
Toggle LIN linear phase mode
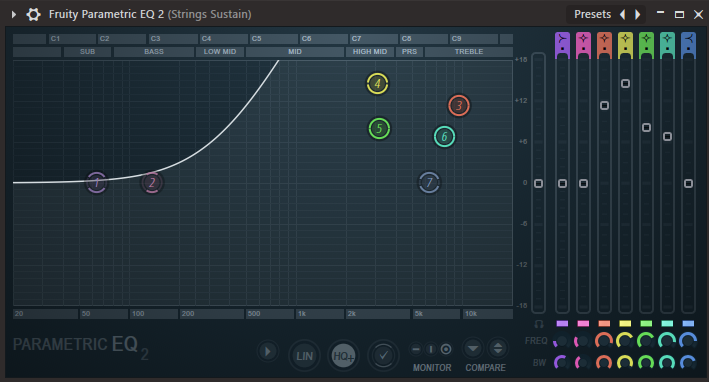click(304, 356)
